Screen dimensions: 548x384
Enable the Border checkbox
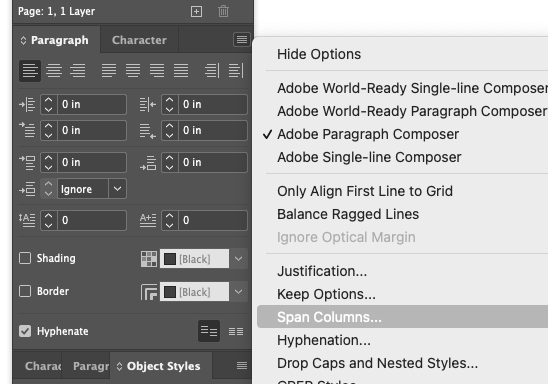(x=25, y=291)
